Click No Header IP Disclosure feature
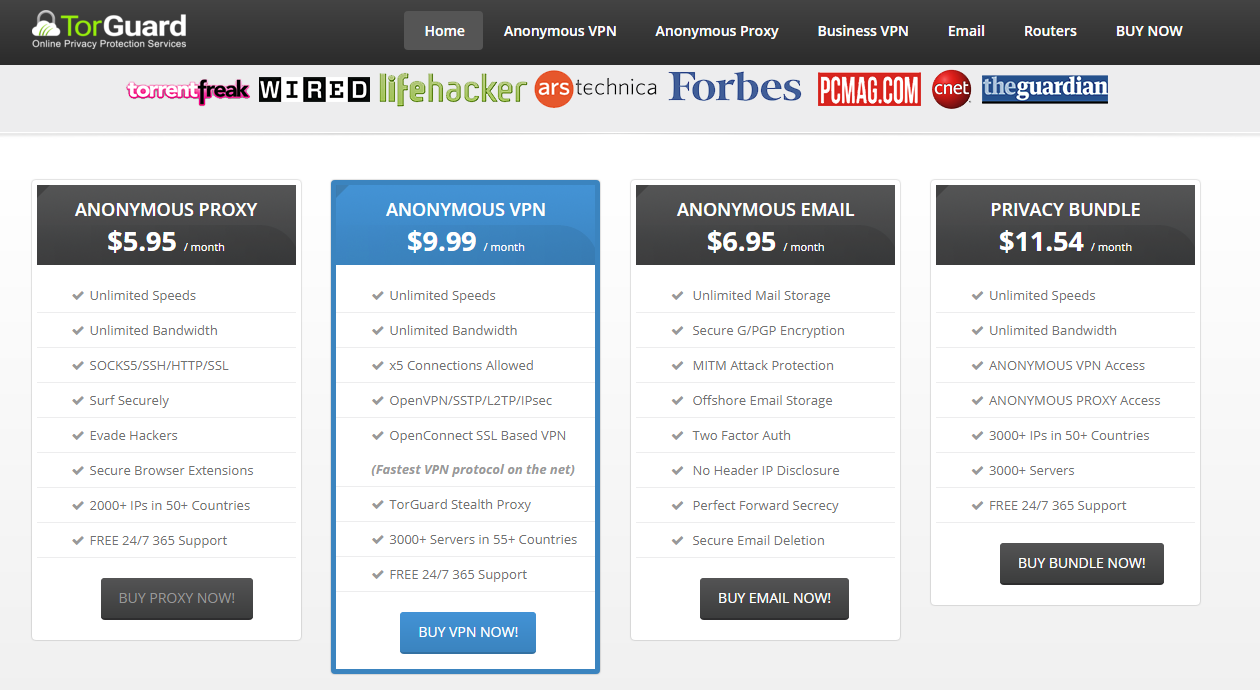Image resolution: width=1260 pixels, height=690 pixels. coord(766,470)
